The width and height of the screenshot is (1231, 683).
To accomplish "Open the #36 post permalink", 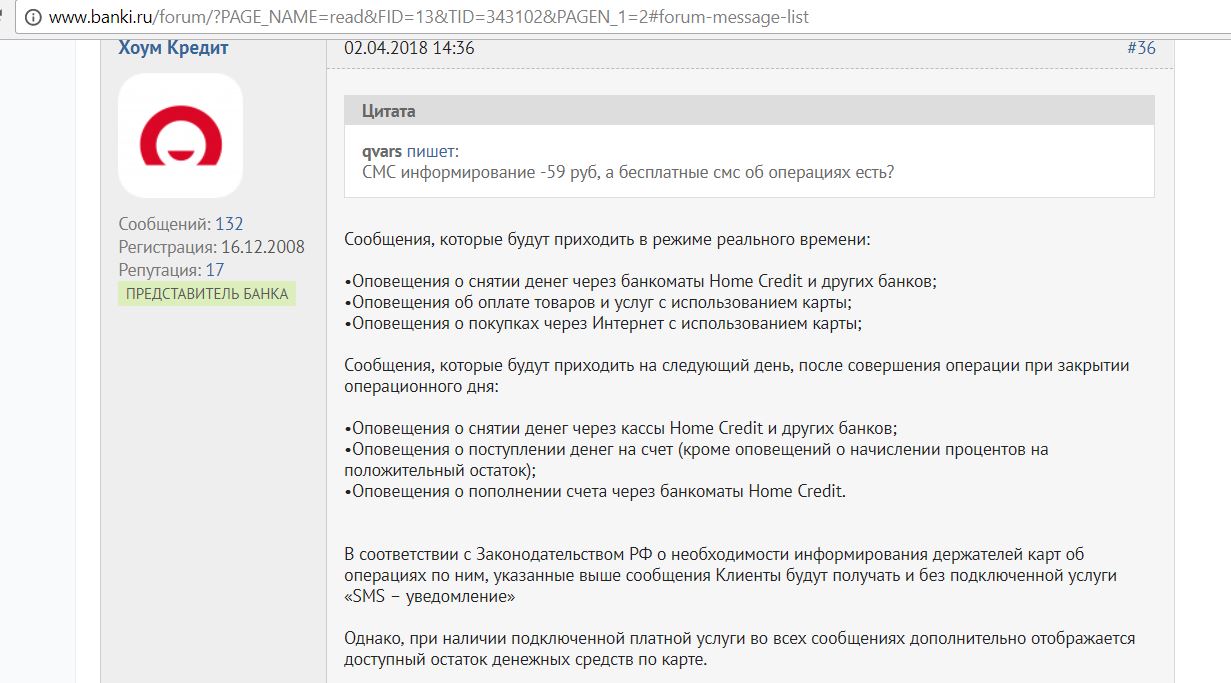I will [x=1140, y=48].
